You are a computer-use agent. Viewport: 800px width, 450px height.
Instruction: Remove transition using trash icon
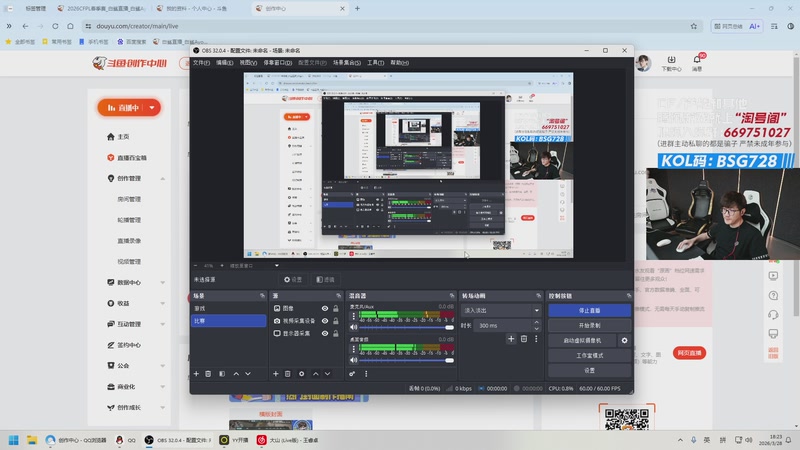tap(524, 339)
